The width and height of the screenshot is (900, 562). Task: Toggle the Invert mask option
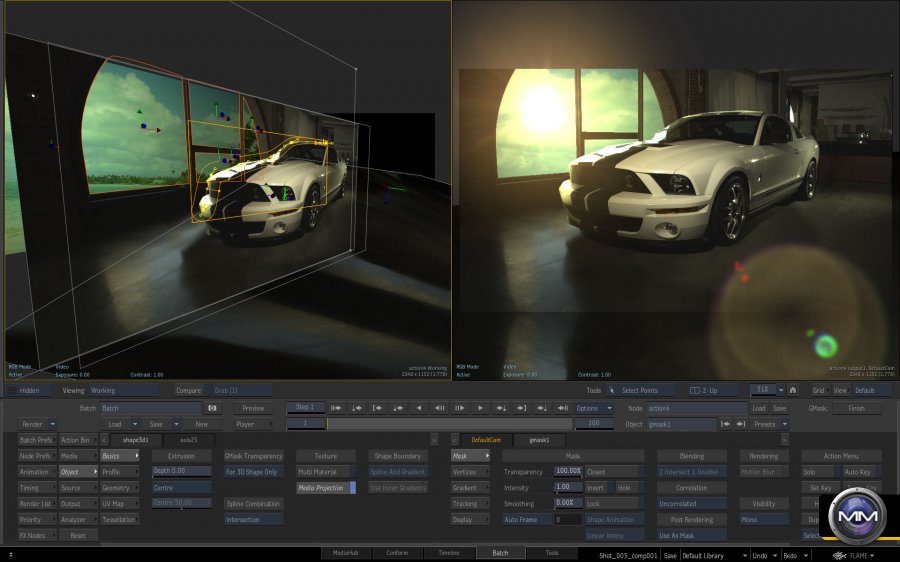coord(596,488)
